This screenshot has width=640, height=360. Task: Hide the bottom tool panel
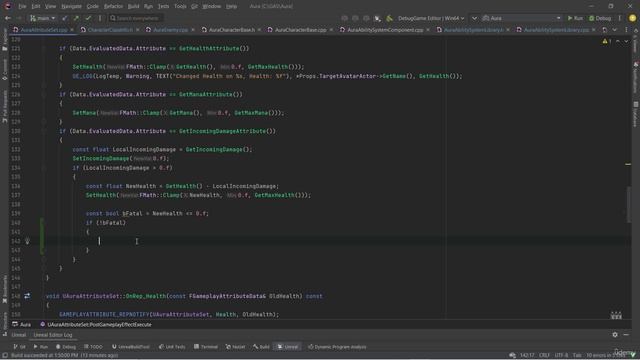pos(626,335)
